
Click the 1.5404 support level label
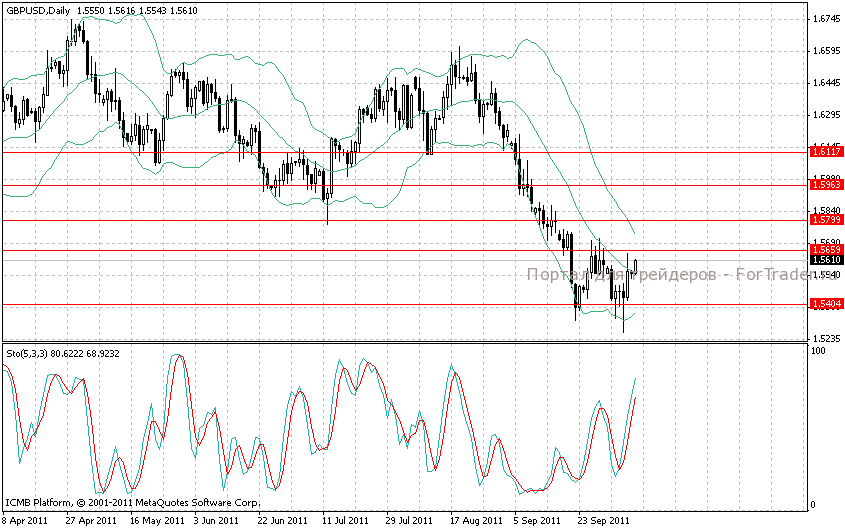click(x=826, y=304)
